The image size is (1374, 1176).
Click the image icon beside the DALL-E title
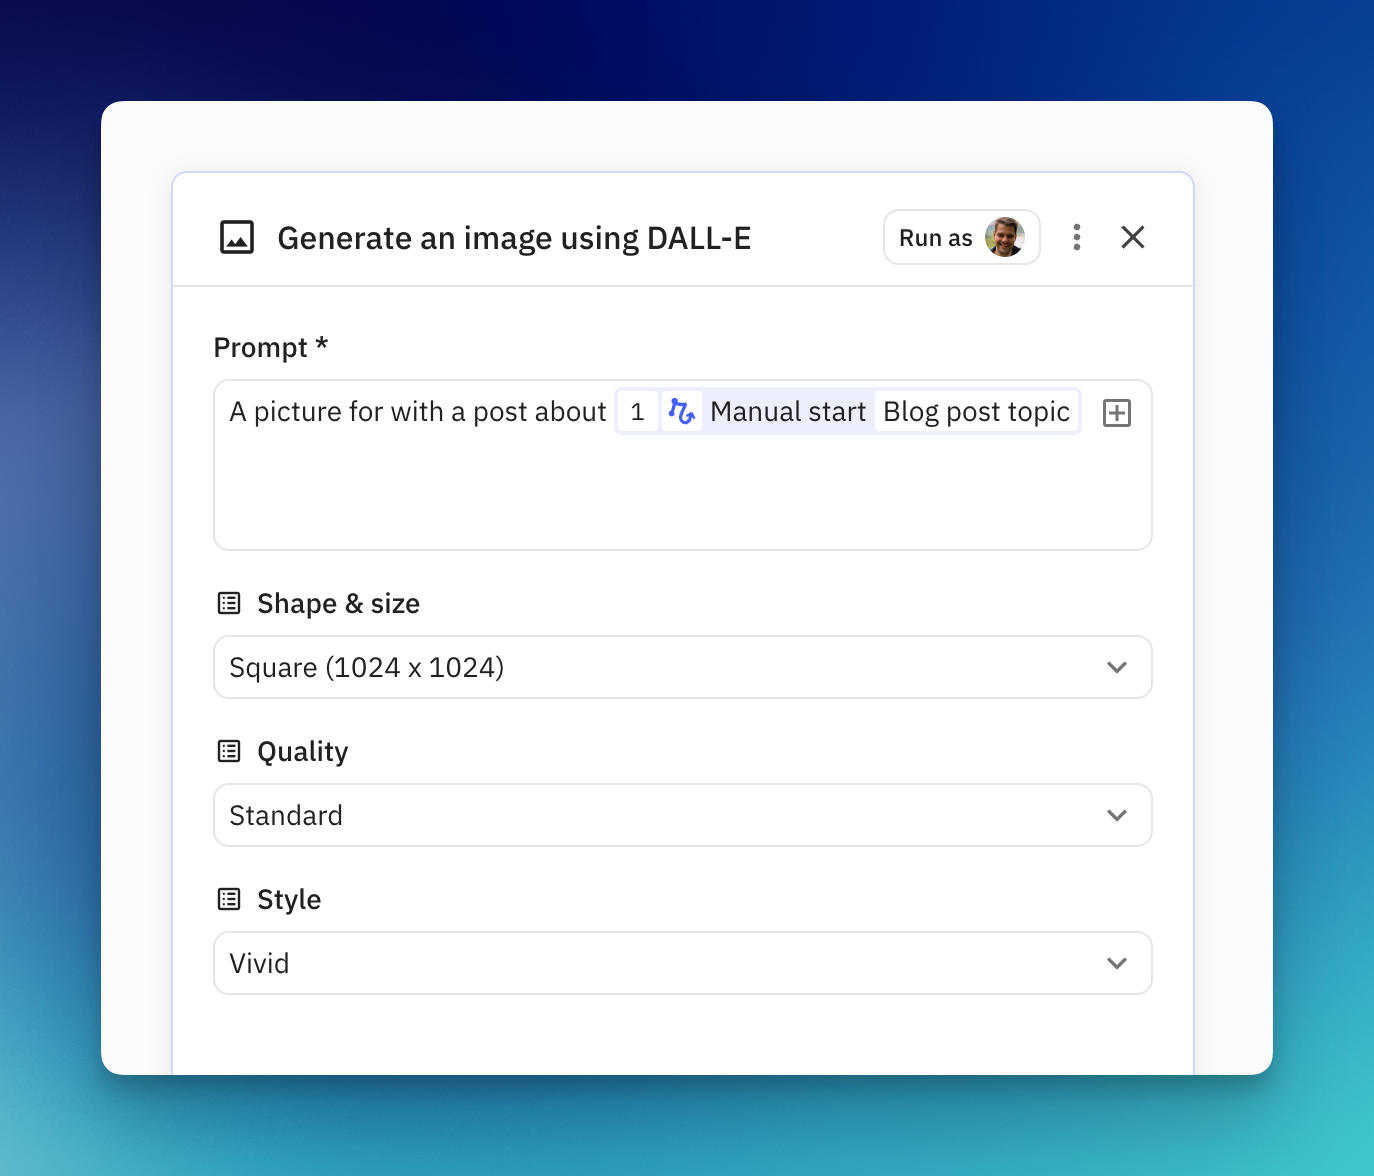coord(237,238)
